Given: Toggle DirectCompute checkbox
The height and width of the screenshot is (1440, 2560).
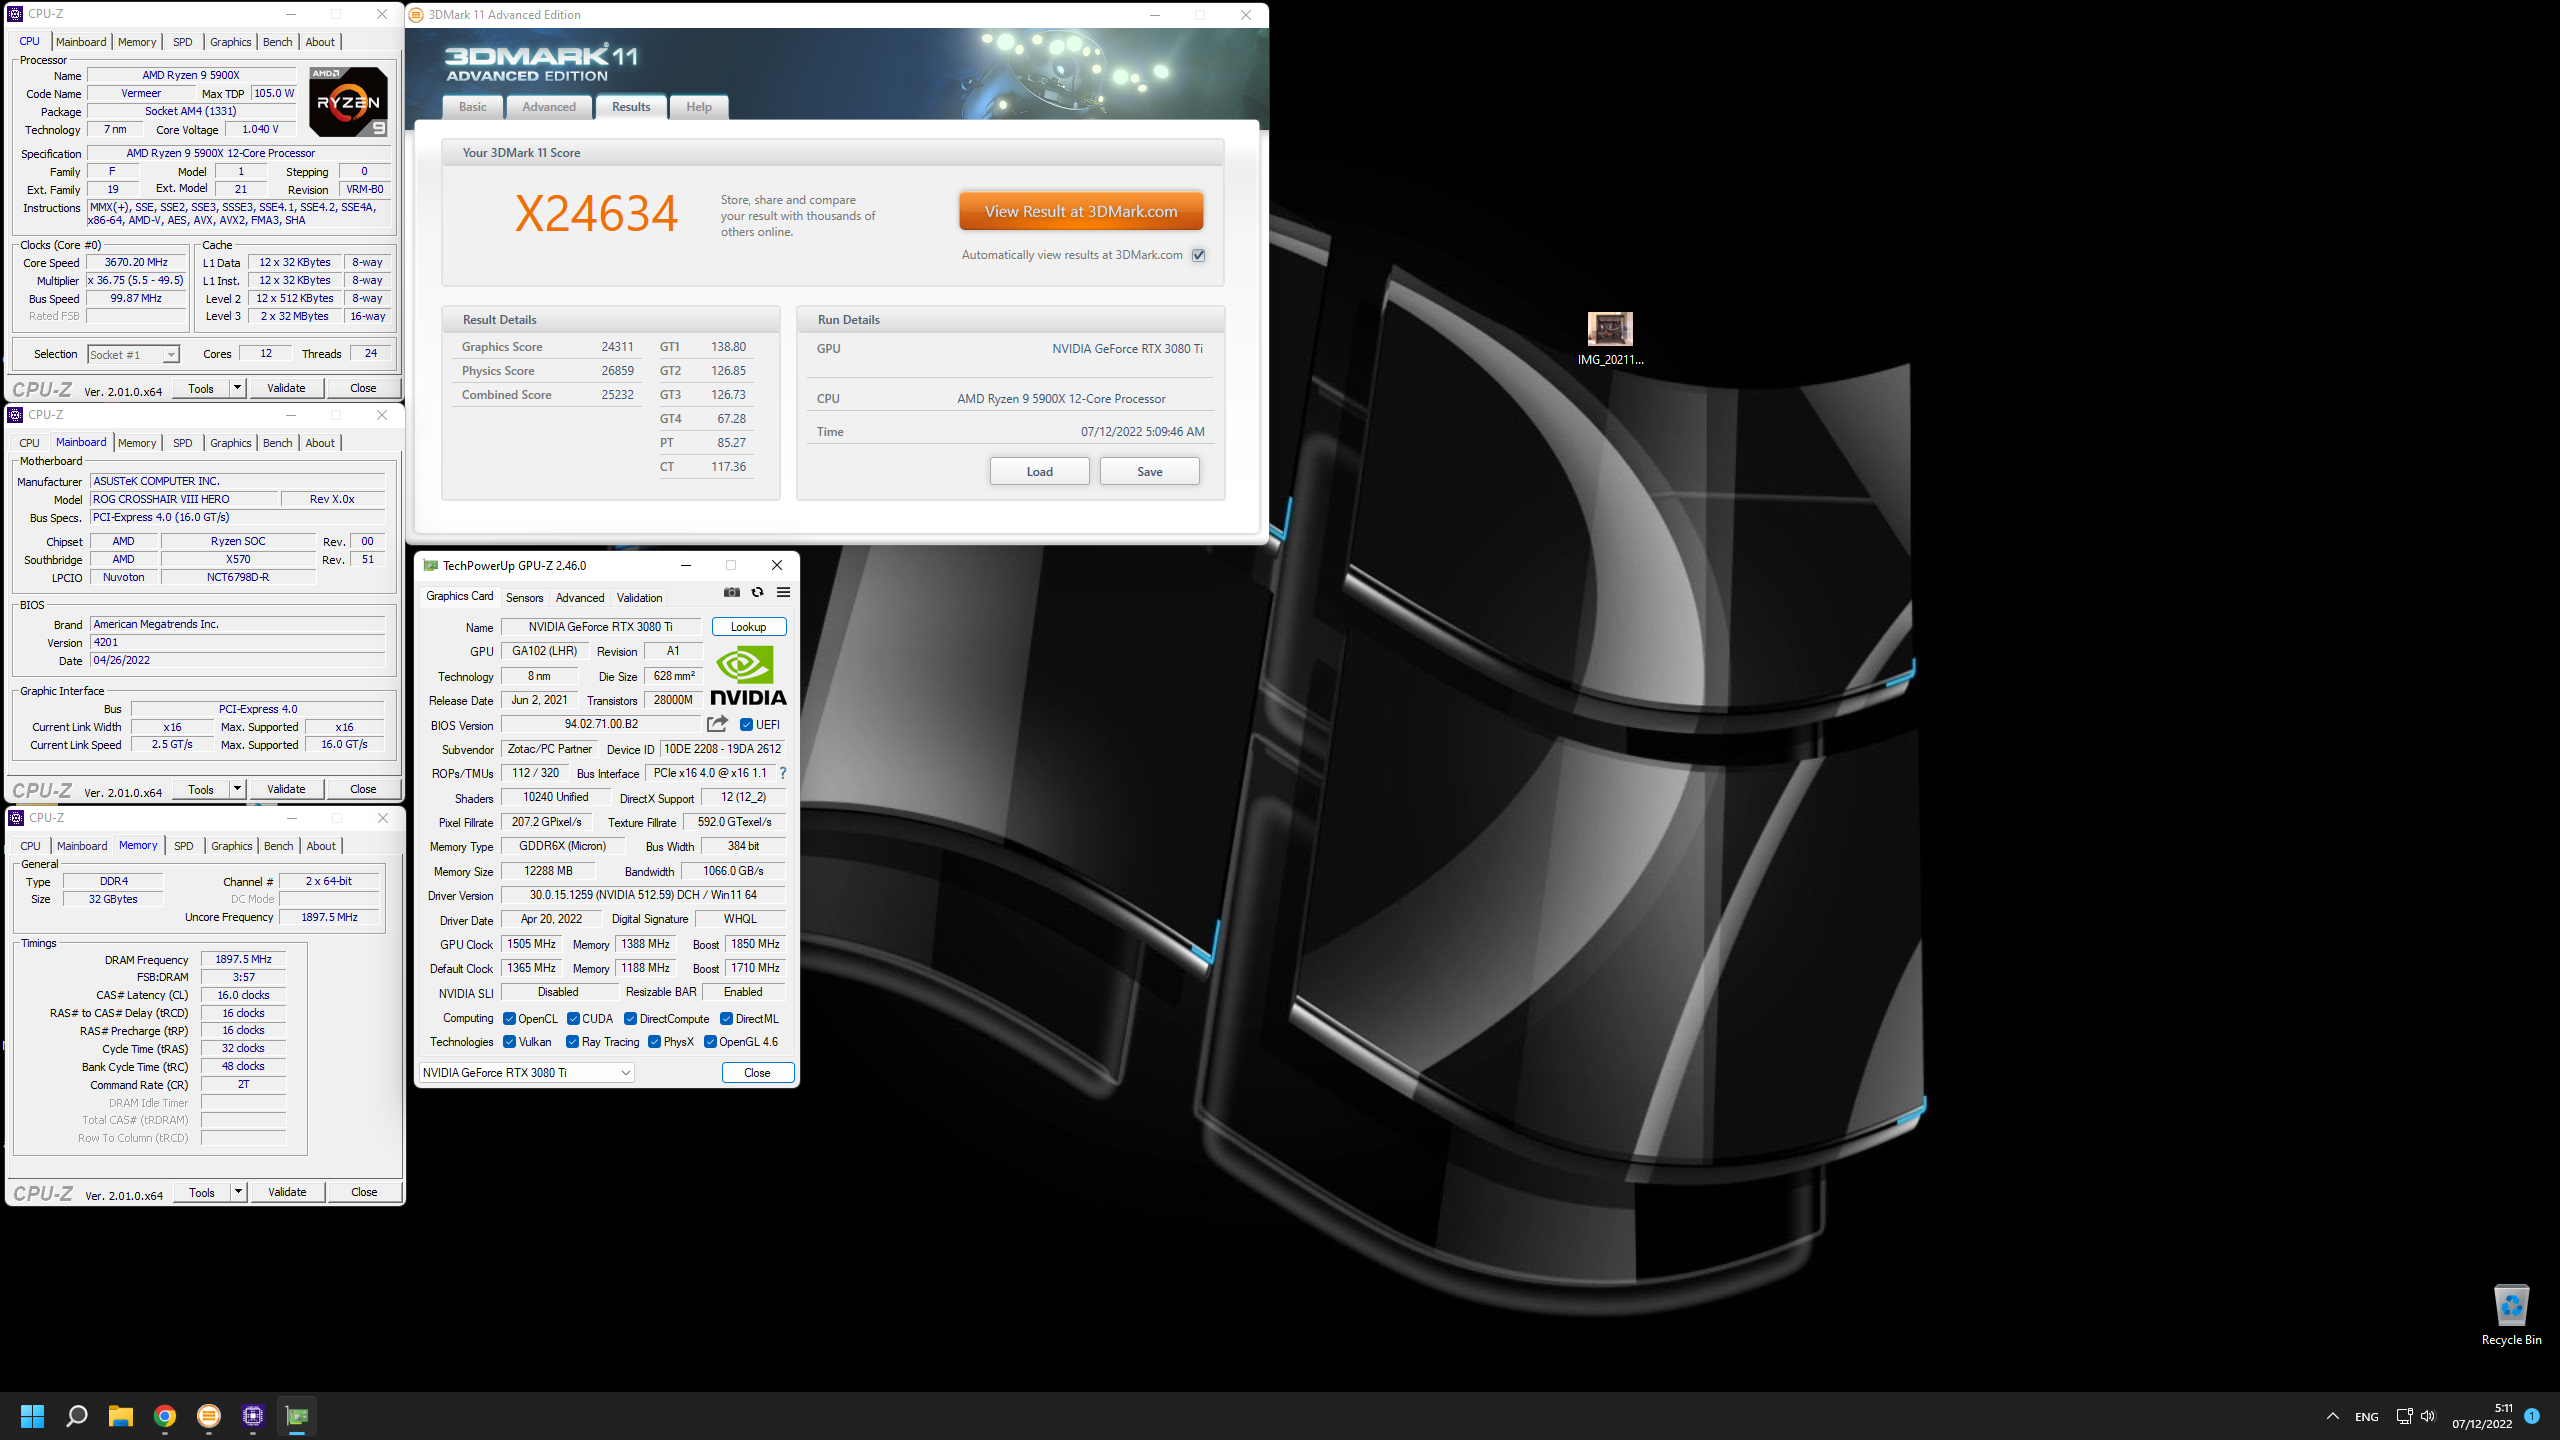Looking at the screenshot, I should [x=630, y=1019].
